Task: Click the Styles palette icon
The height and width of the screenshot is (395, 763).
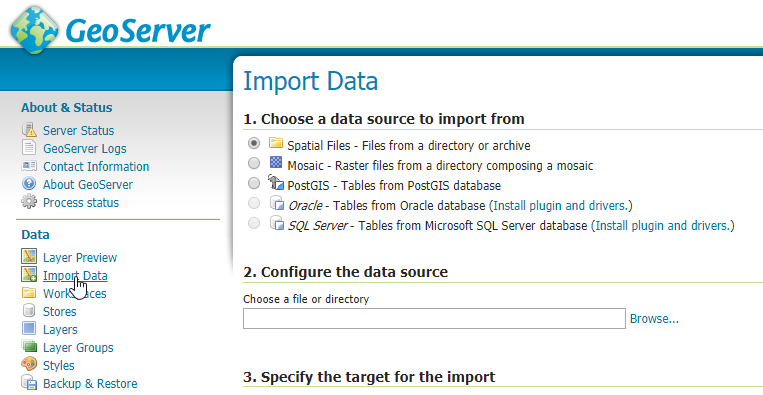Action: 29,364
